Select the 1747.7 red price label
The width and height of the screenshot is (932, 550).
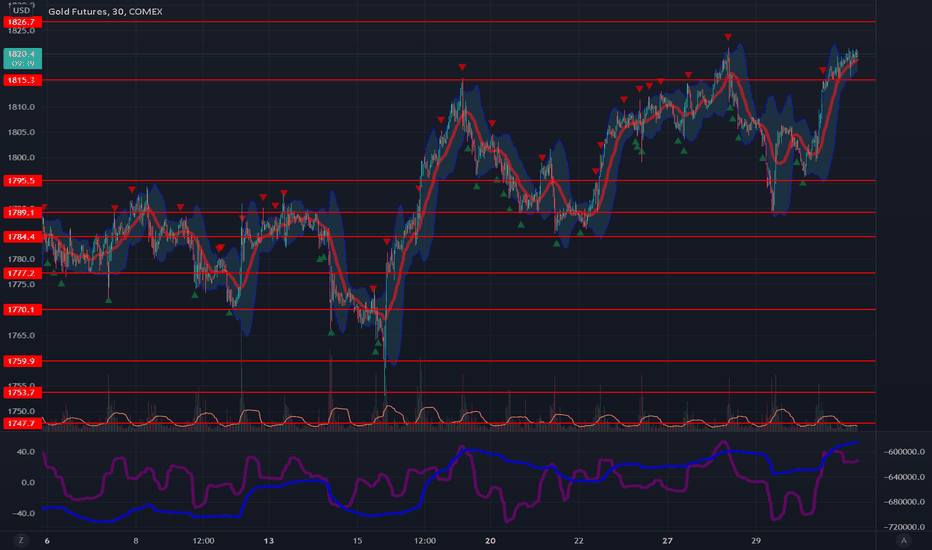click(23, 423)
